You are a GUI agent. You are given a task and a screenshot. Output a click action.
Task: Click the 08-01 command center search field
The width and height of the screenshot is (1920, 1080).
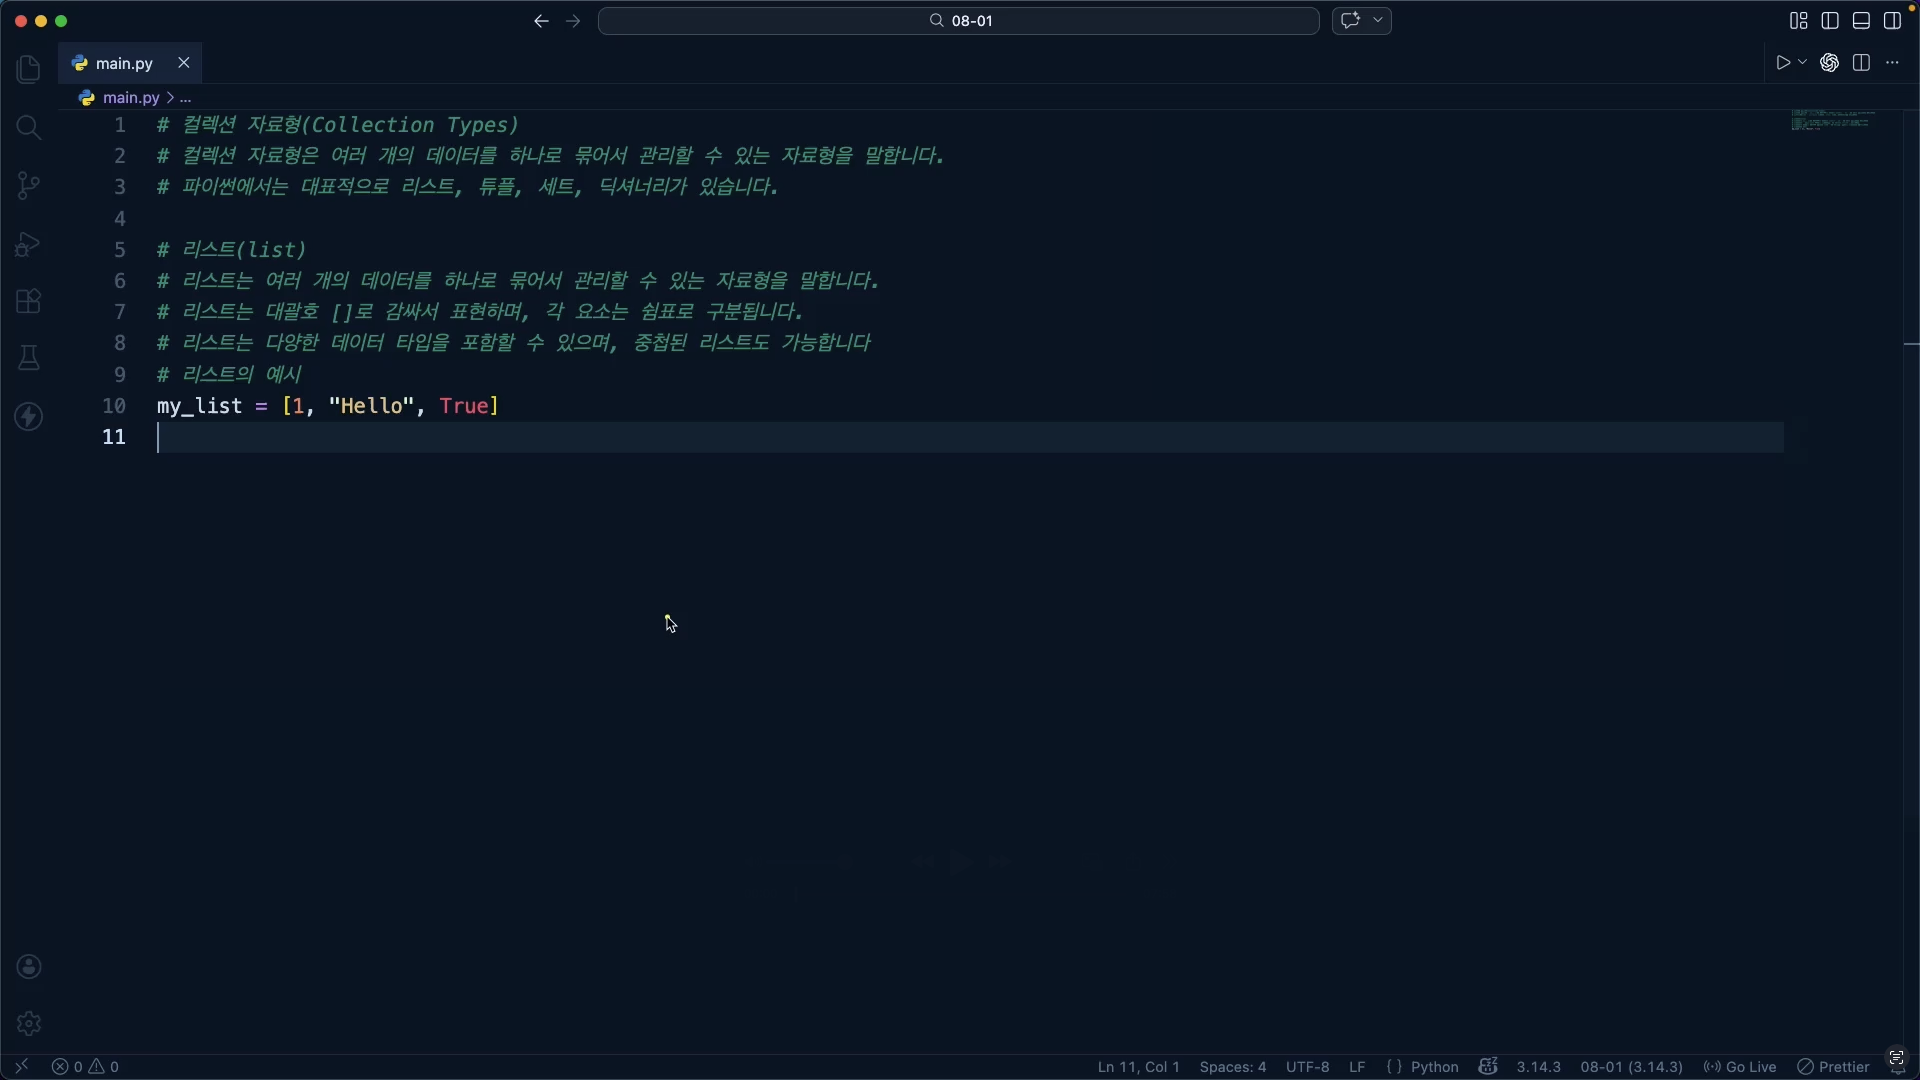(958, 21)
